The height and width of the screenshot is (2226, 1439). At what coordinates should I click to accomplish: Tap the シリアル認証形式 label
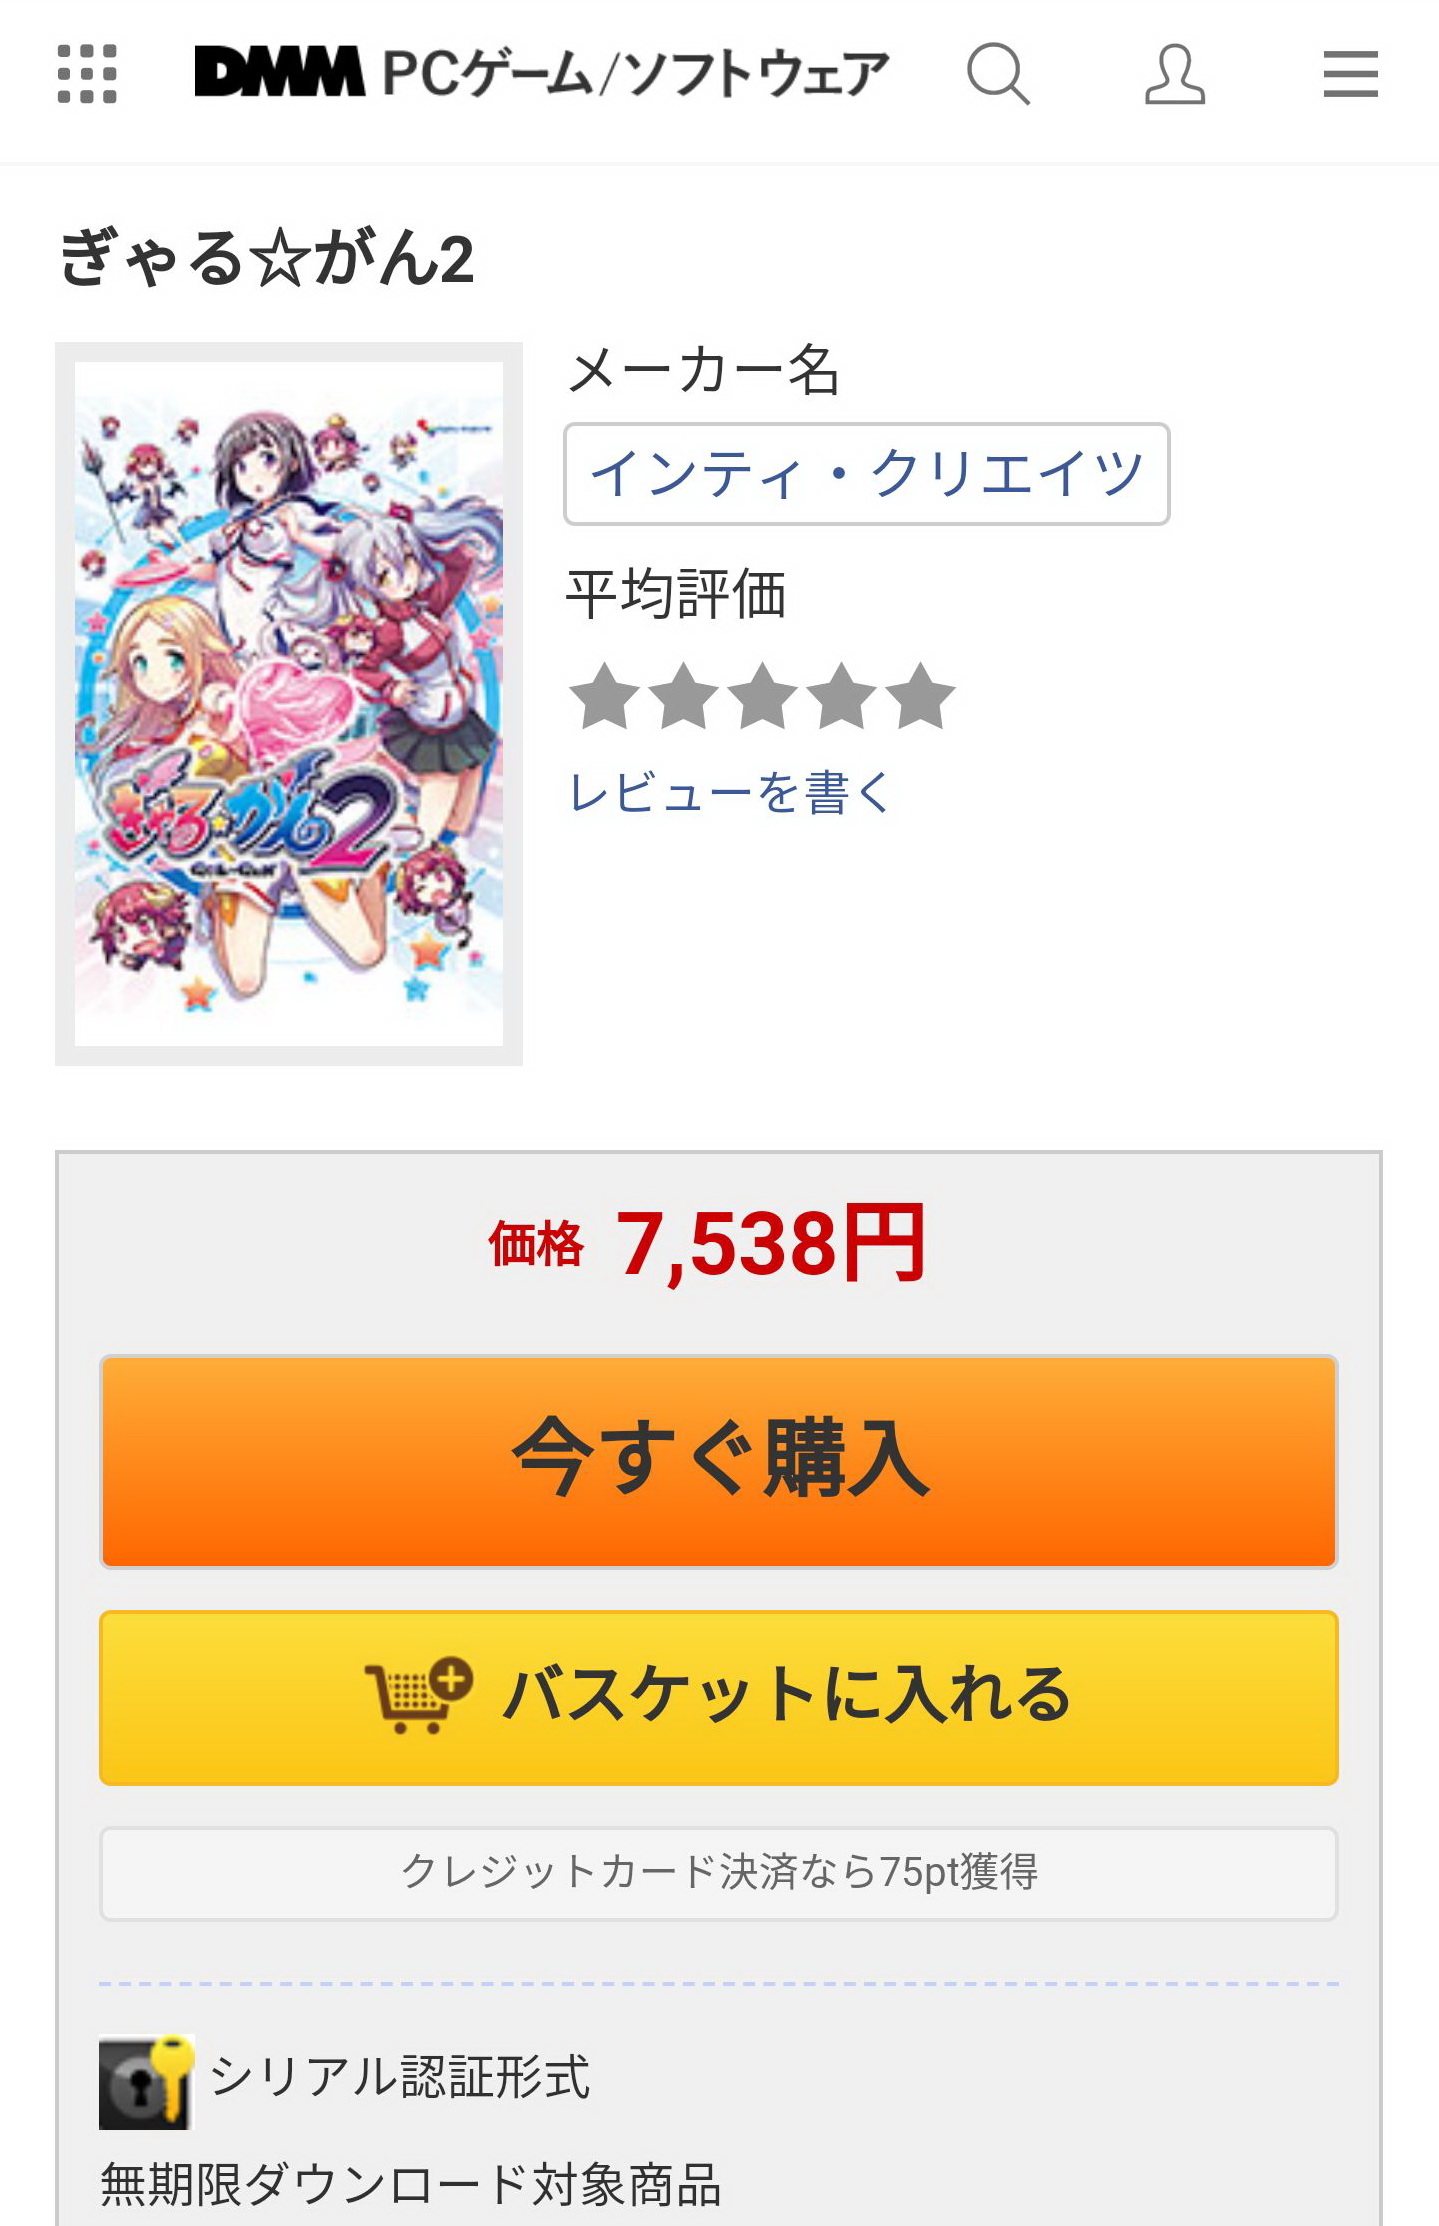pos(400,2077)
